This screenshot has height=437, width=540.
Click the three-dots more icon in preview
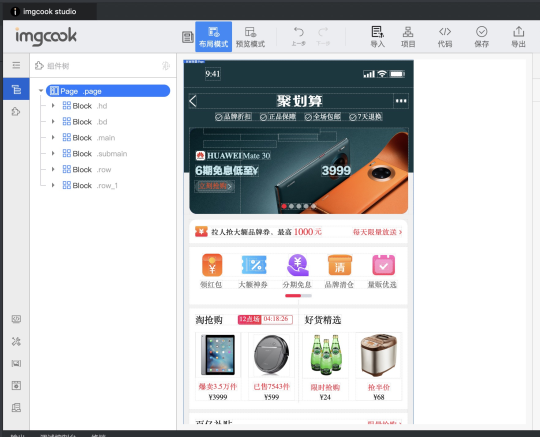401,101
